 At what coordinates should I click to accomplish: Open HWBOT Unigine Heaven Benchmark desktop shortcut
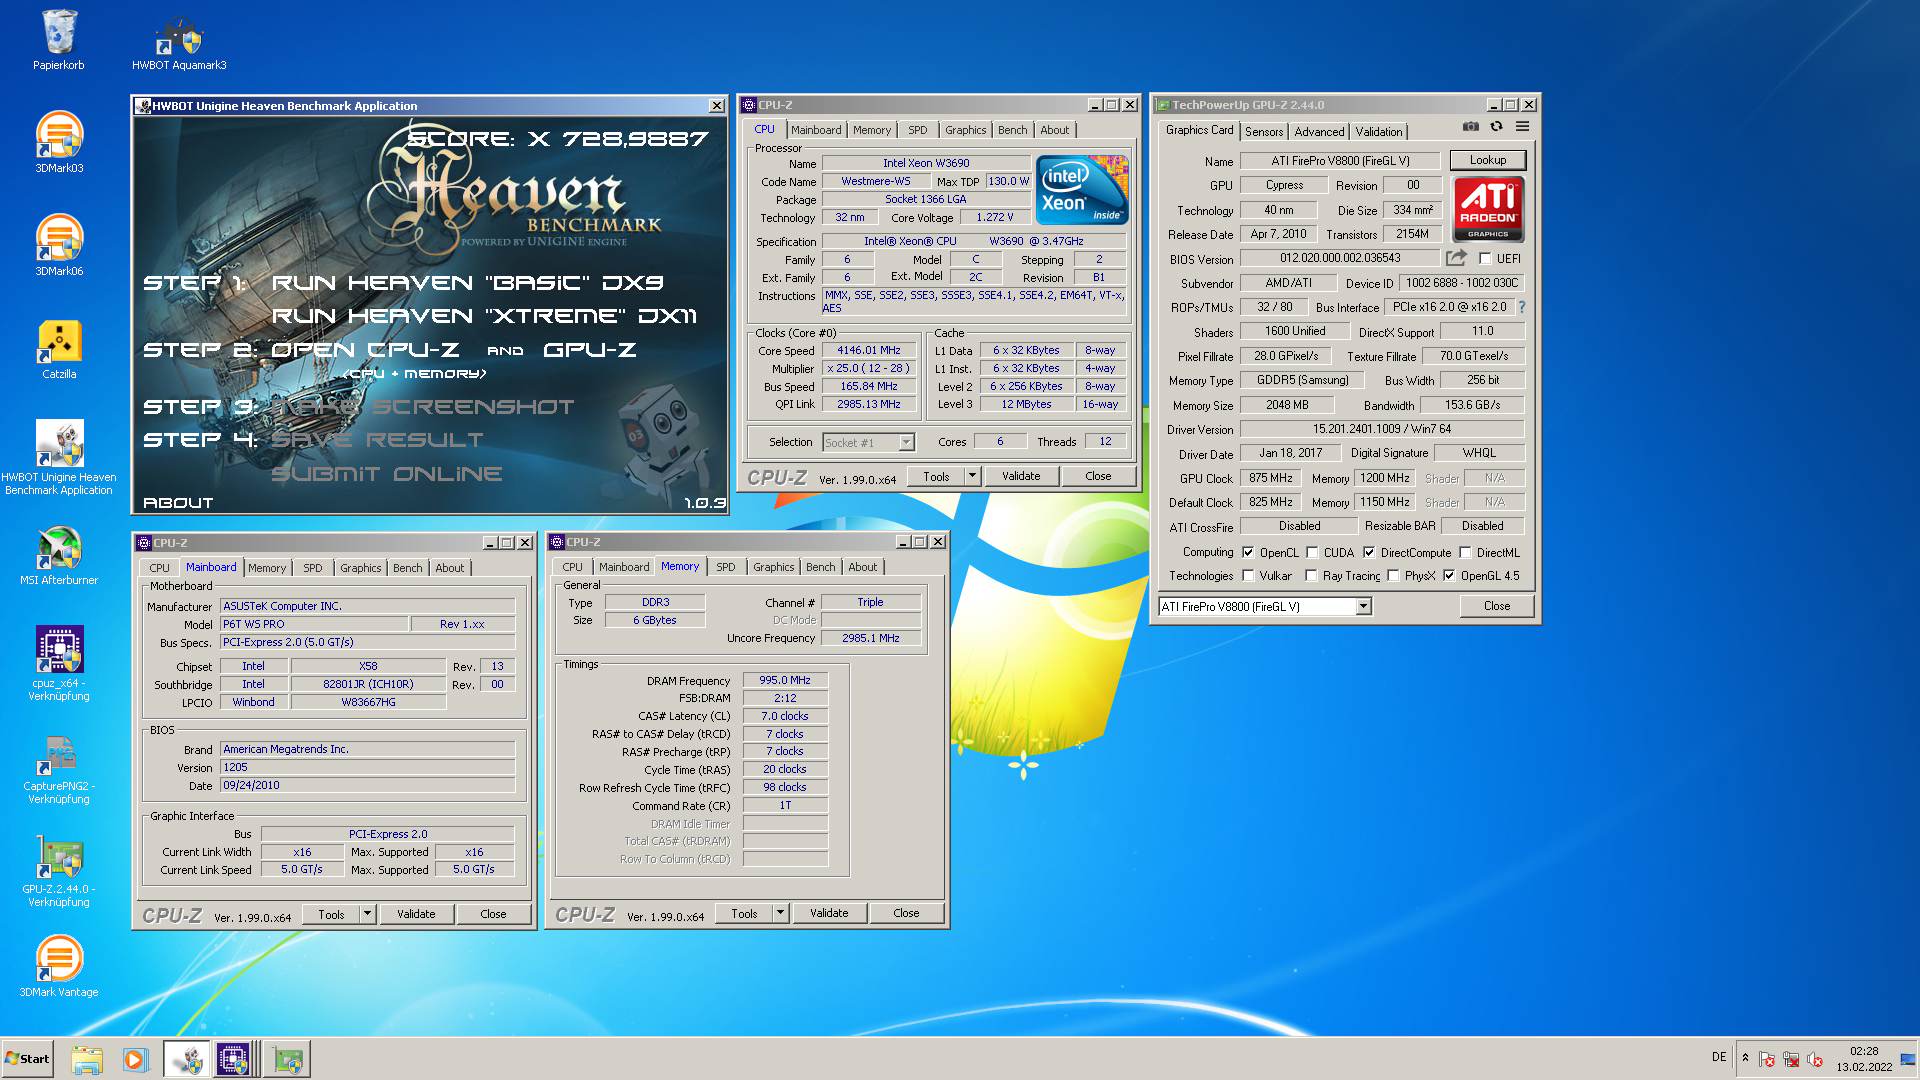click(x=59, y=457)
